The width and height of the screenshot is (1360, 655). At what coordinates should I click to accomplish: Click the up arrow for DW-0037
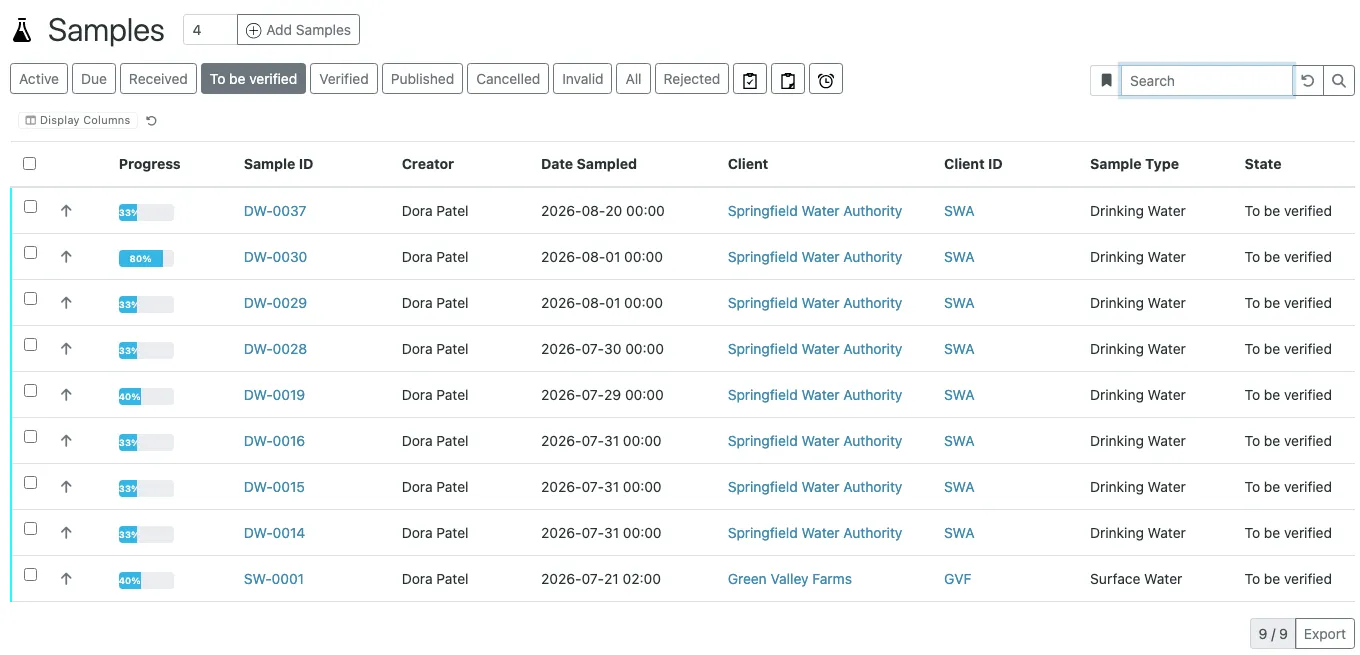coord(66,211)
